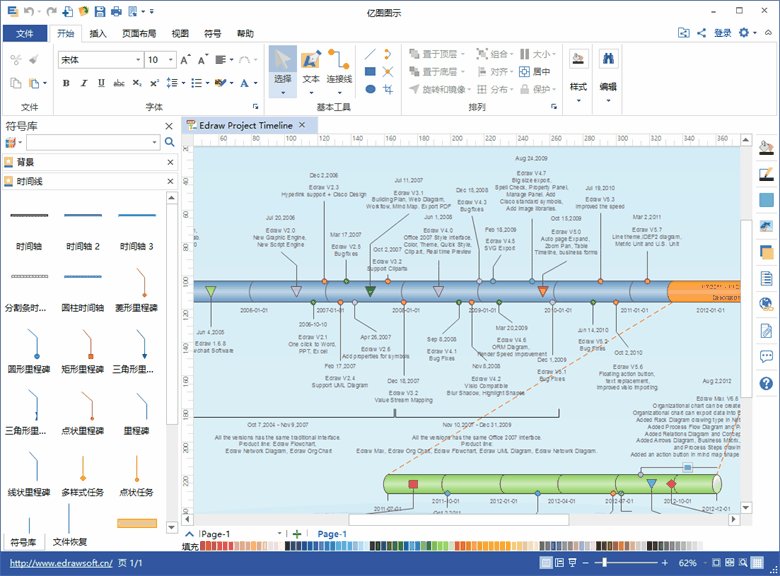The height and width of the screenshot is (576, 780).
Task: Pick the rectangle shape tool
Action: coord(370,72)
